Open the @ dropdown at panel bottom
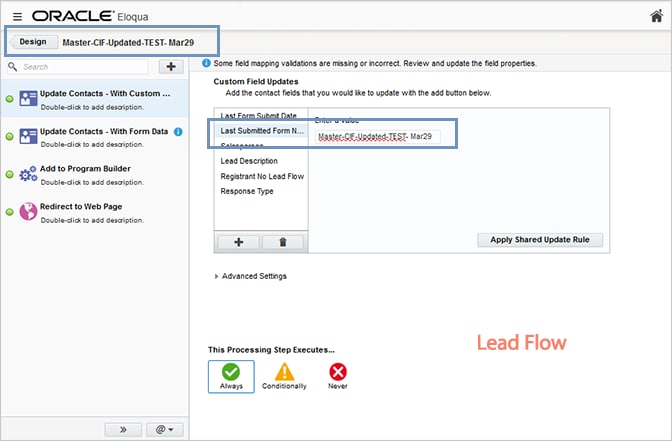672x441 pixels. pyautogui.click(x=161, y=429)
